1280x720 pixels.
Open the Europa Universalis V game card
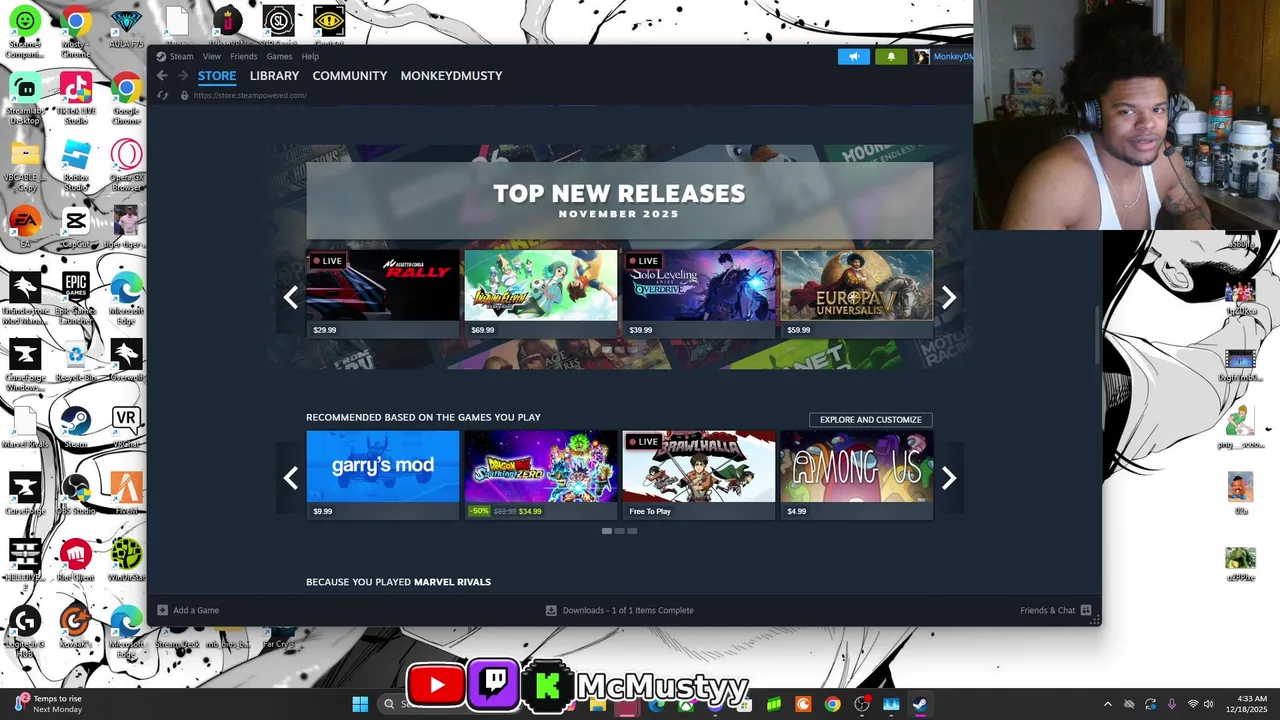tap(857, 294)
